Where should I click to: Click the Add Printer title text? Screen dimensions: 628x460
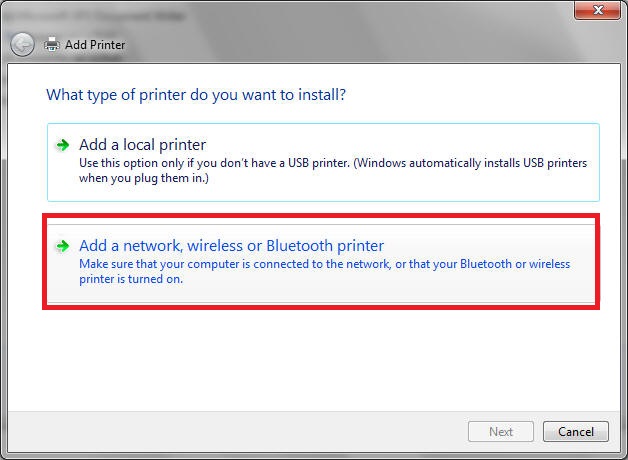[95, 44]
